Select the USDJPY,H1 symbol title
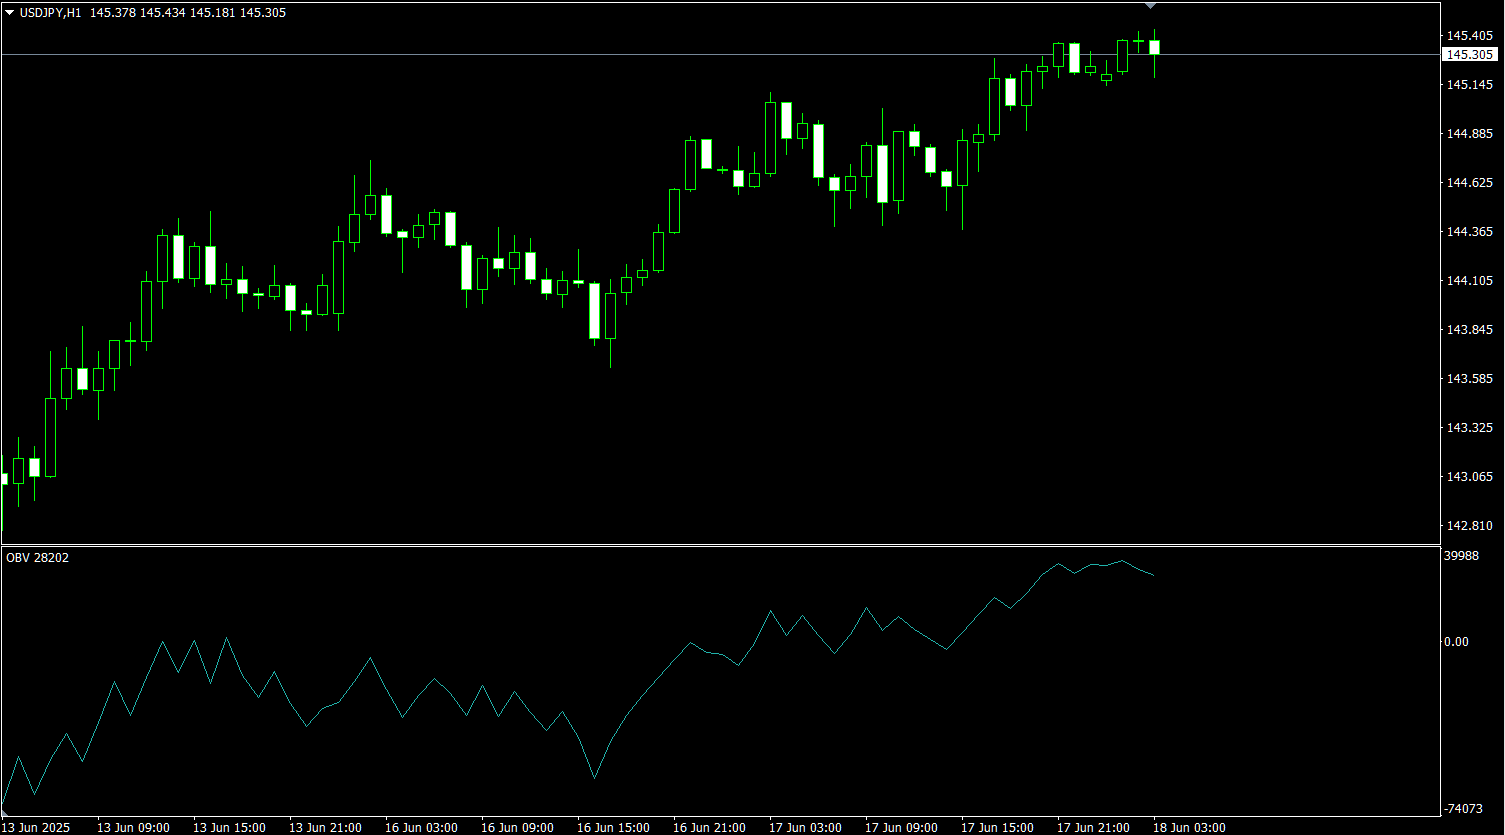Screen dimensions: 1505x835 coord(51,13)
